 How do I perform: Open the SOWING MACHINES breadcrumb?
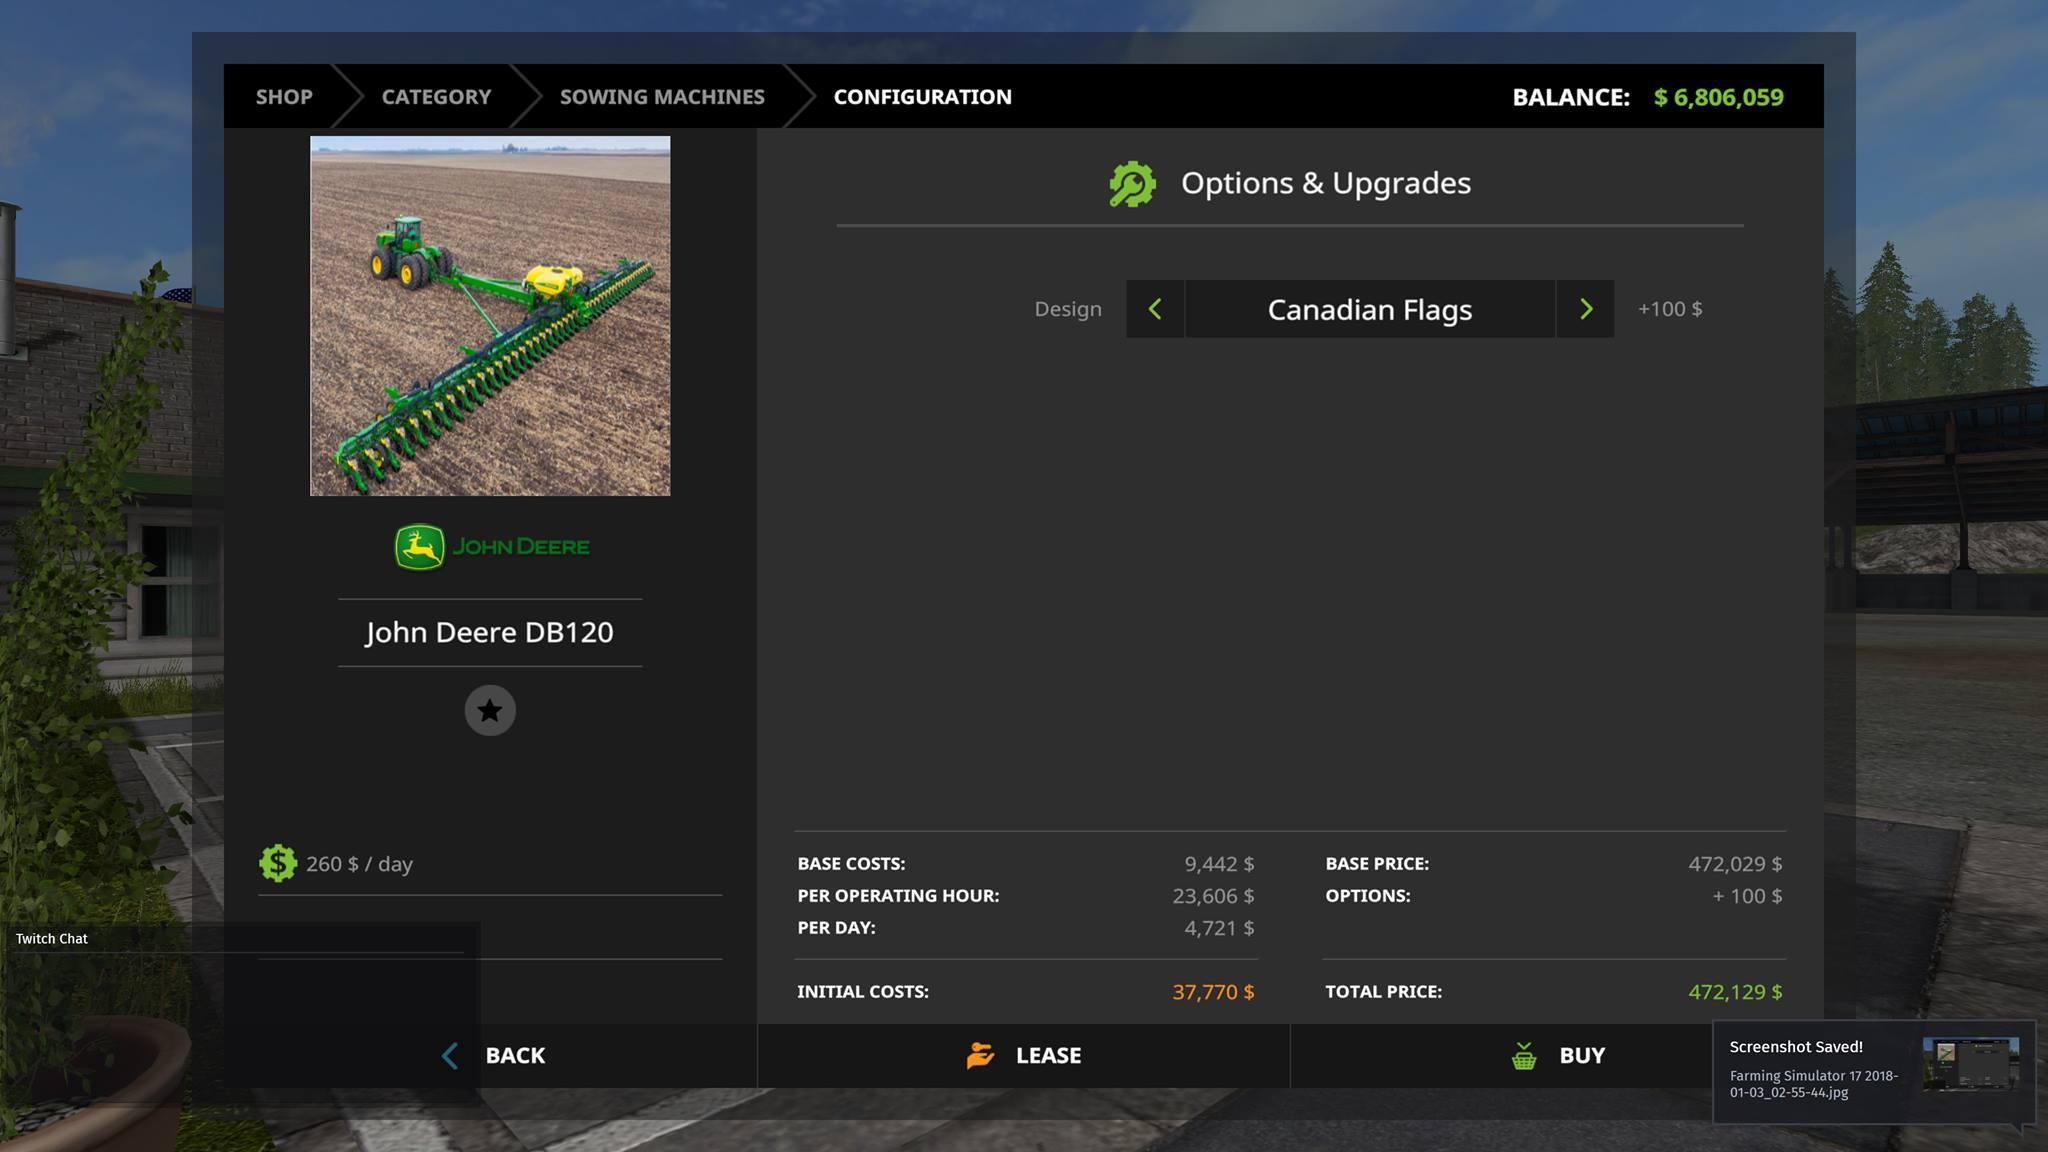pos(662,97)
